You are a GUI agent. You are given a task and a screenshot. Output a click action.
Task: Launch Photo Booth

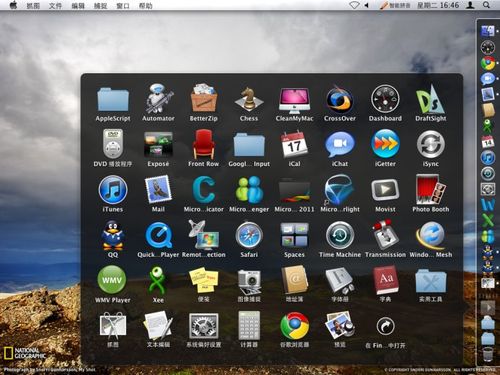pyautogui.click(x=430, y=189)
